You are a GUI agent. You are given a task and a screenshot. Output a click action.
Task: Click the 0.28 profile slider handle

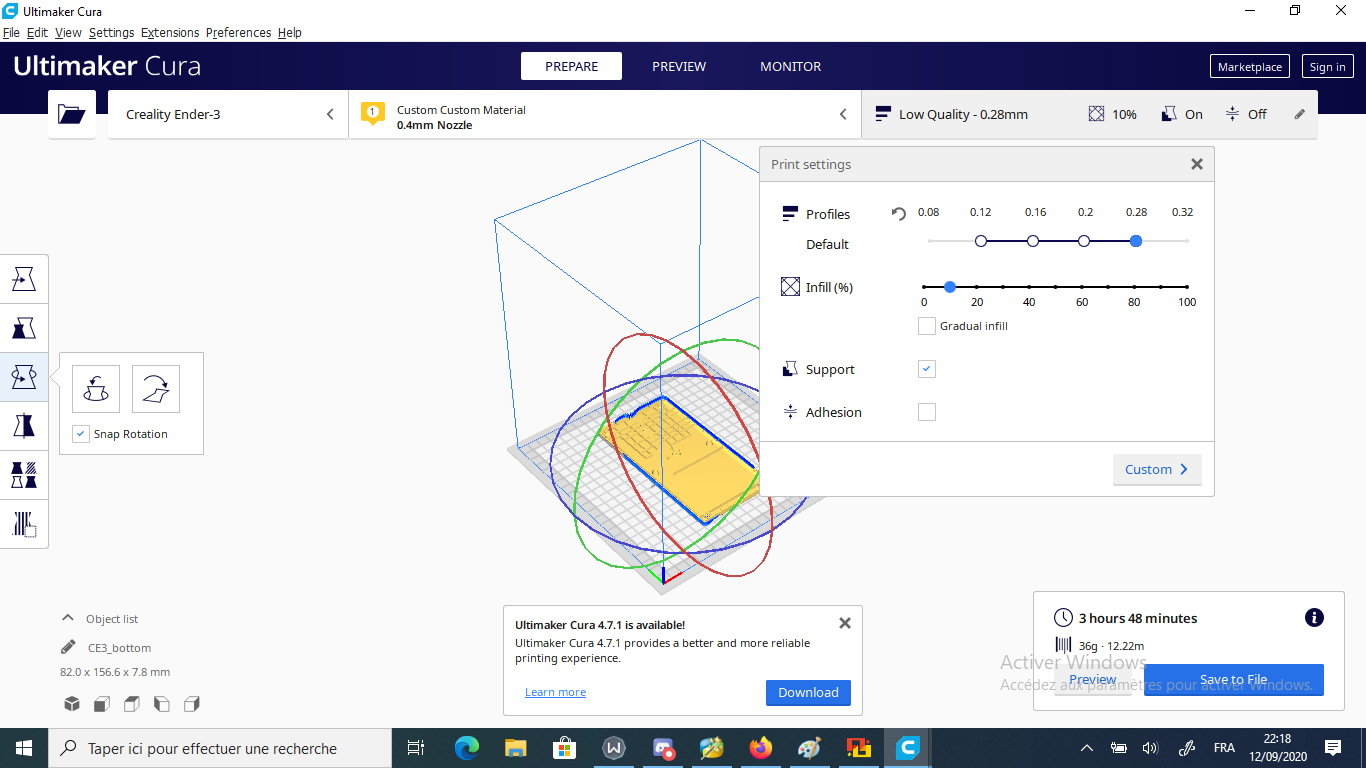1136,241
